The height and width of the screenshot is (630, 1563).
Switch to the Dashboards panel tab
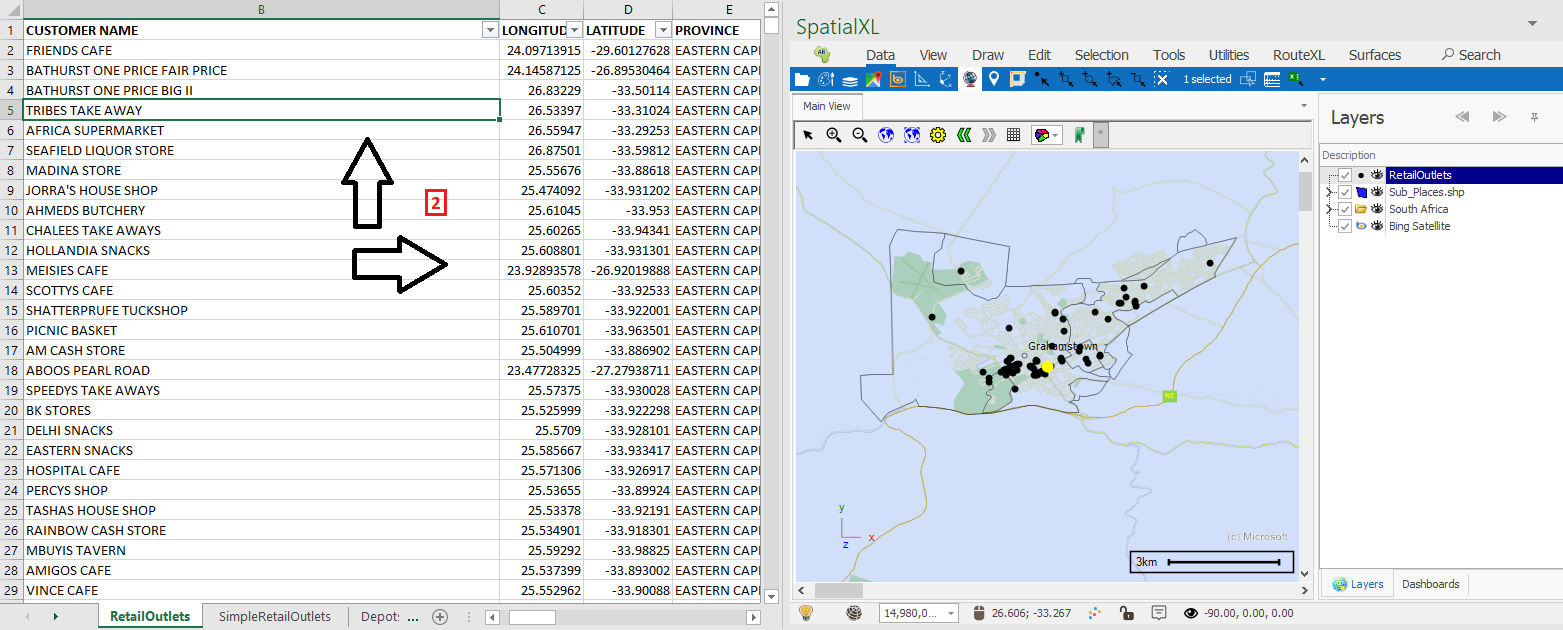pos(1430,584)
